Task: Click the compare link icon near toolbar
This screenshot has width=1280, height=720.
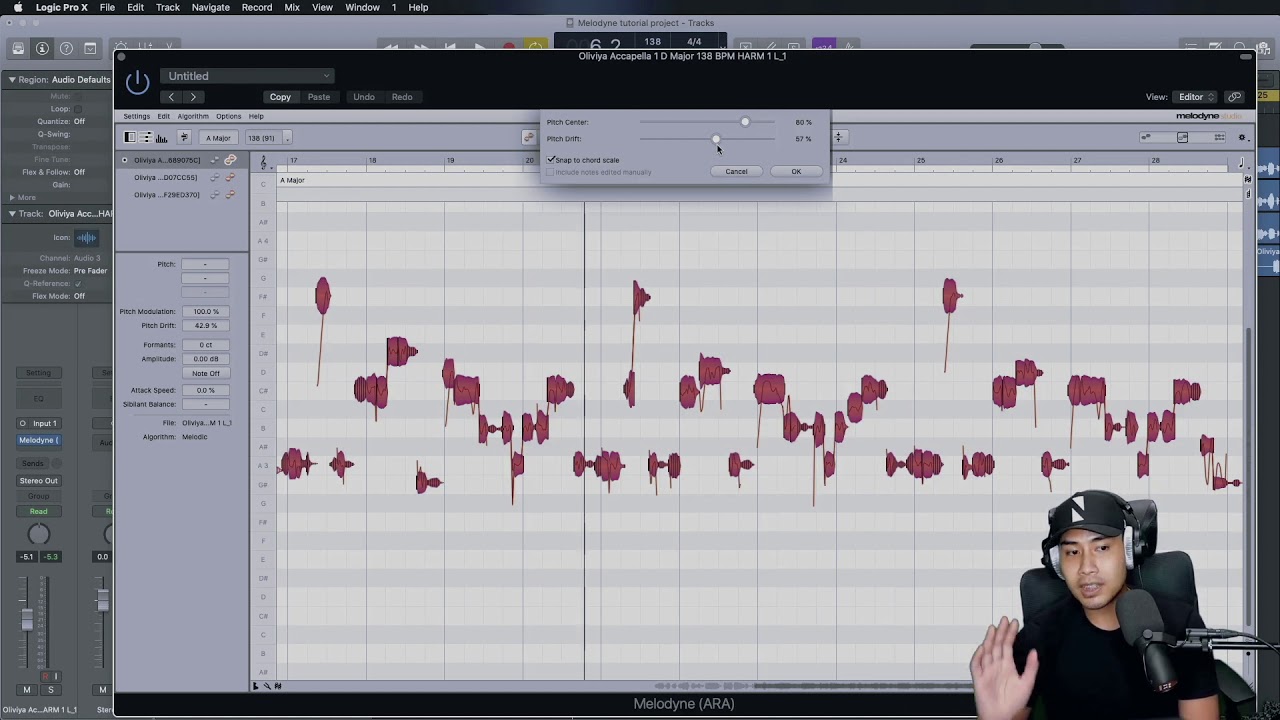Action: point(529,137)
